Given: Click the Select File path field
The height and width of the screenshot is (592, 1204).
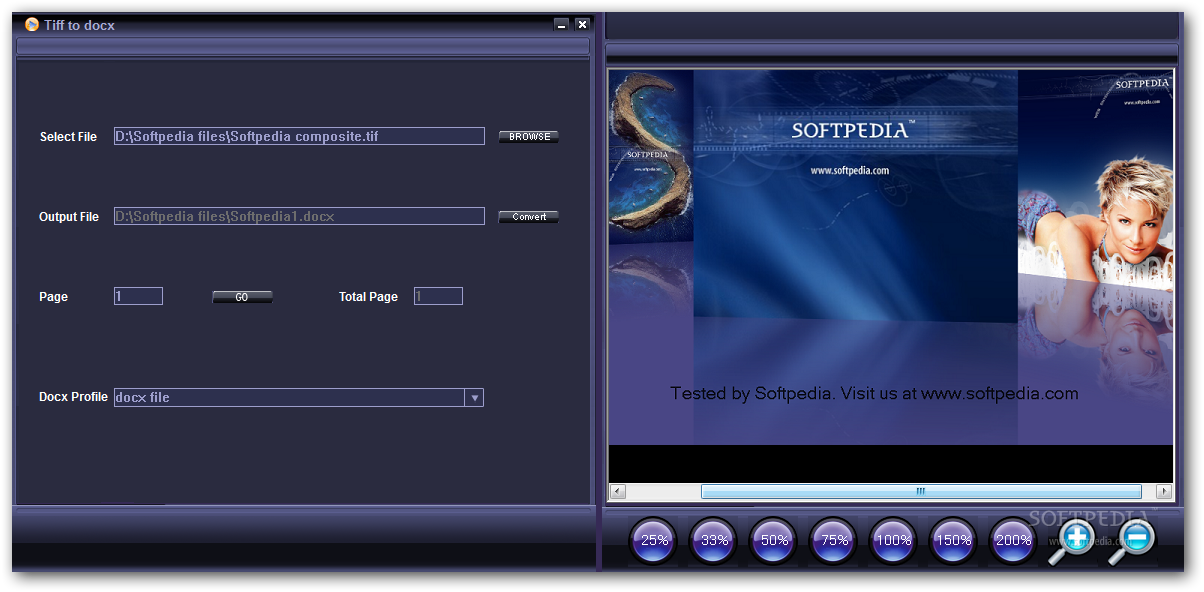Looking at the screenshot, I should coord(299,136).
